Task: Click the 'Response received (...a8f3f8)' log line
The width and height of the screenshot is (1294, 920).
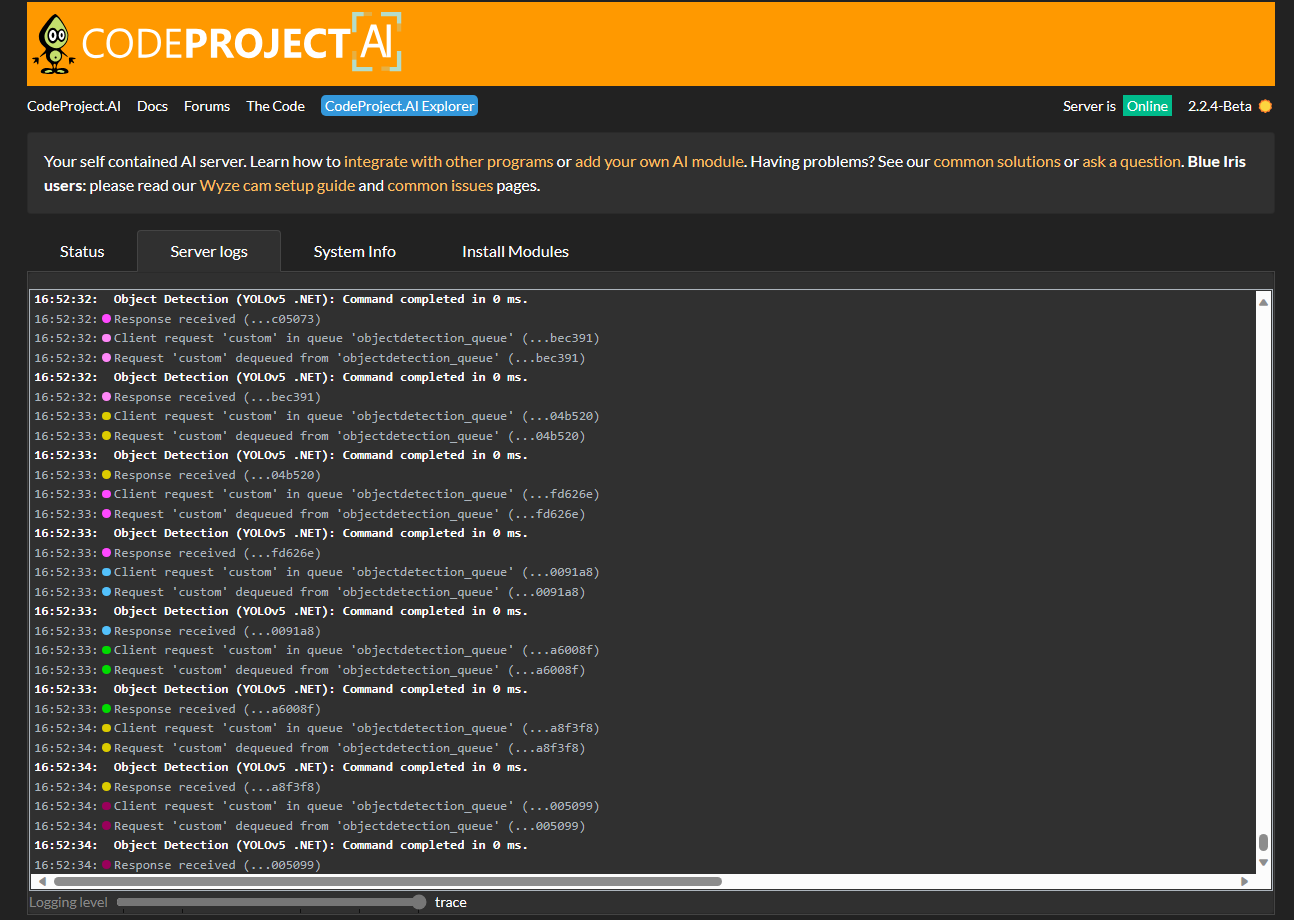Action: click(178, 787)
